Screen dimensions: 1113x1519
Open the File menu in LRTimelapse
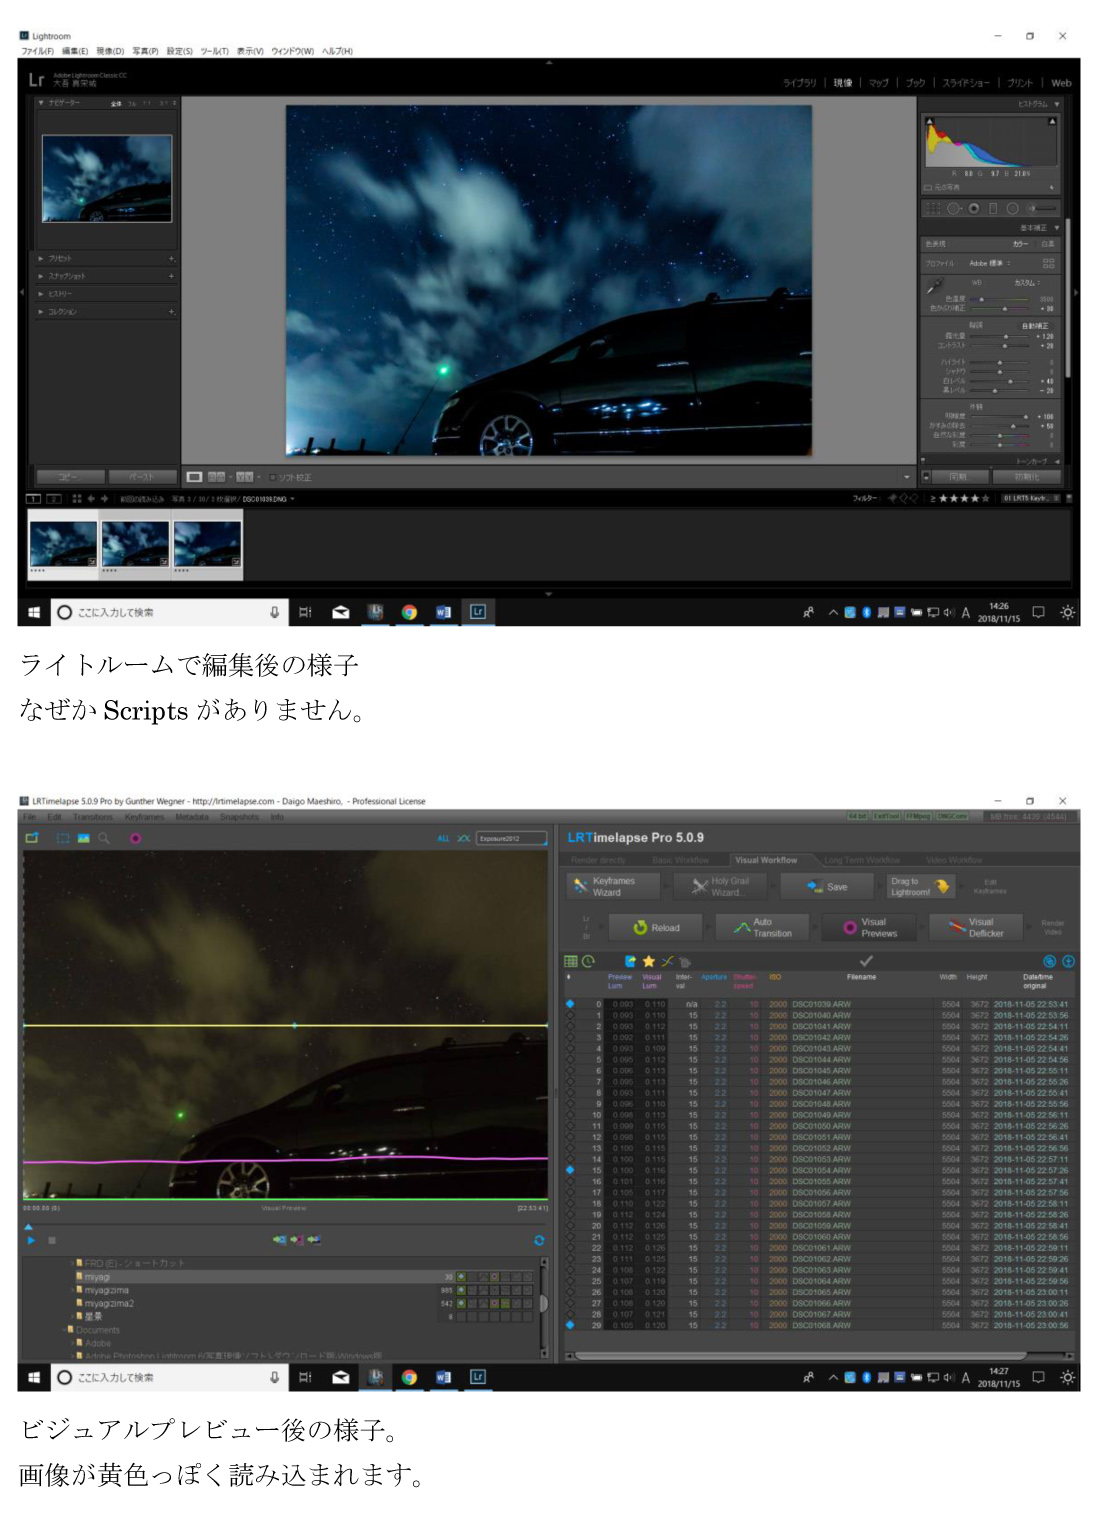[x=30, y=817]
